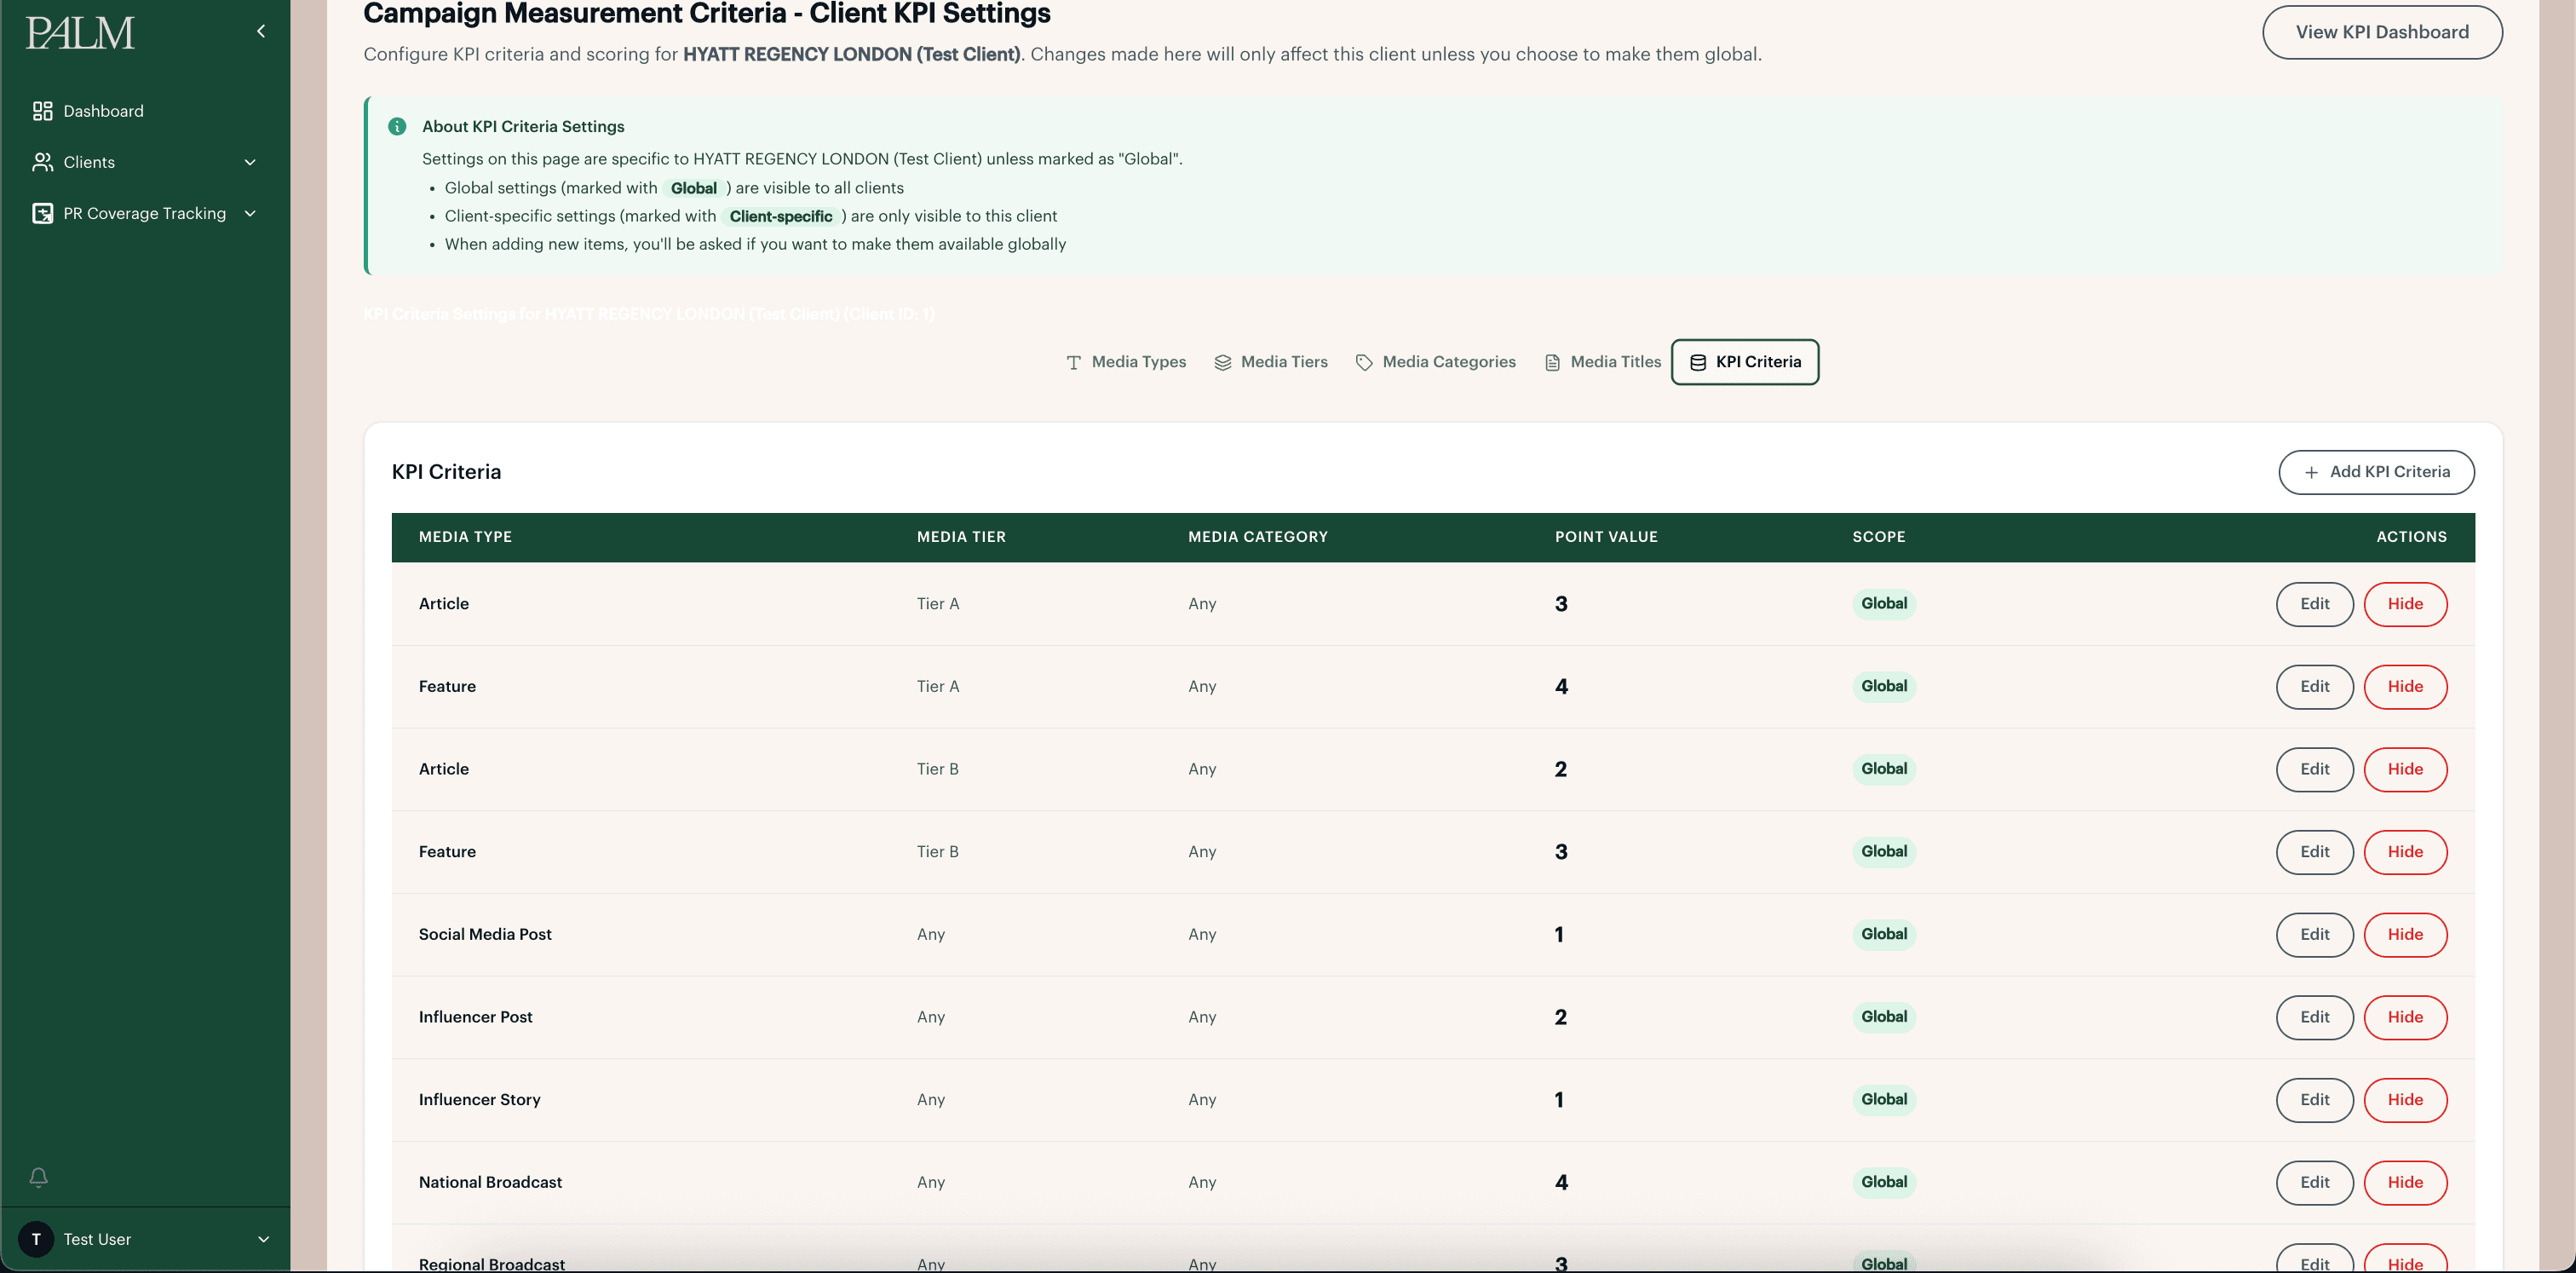Open the Test User dropdown chevron
The width and height of the screenshot is (2576, 1273).
(264, 1239)
